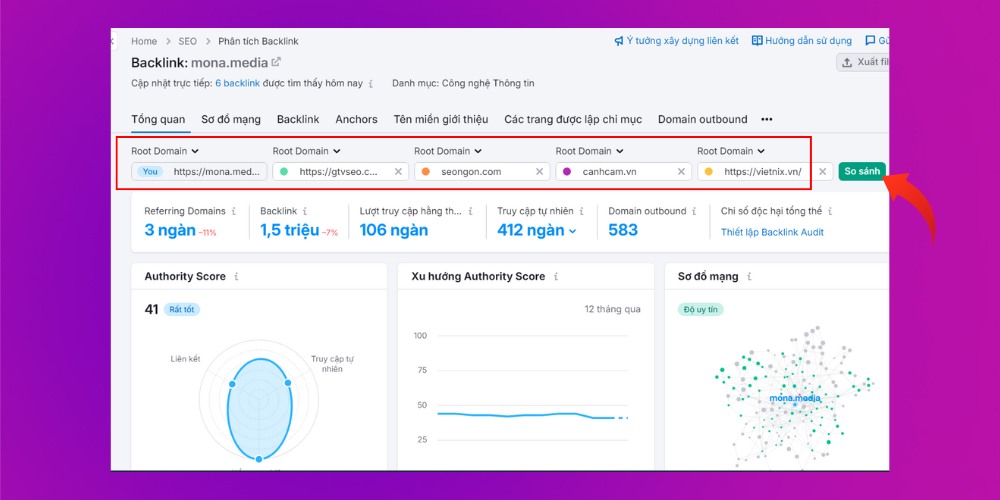The width and height of the screenshot is (1000, 500).
Task: Open the Domain outbound tab
Action: click(702, 119)
